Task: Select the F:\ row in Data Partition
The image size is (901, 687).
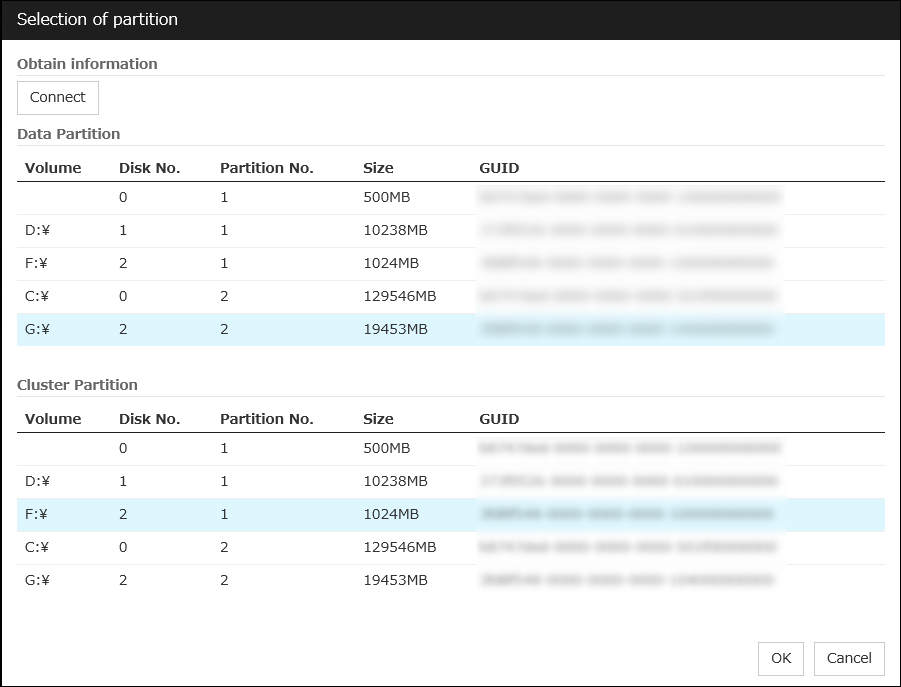Action: coord(200,263)
